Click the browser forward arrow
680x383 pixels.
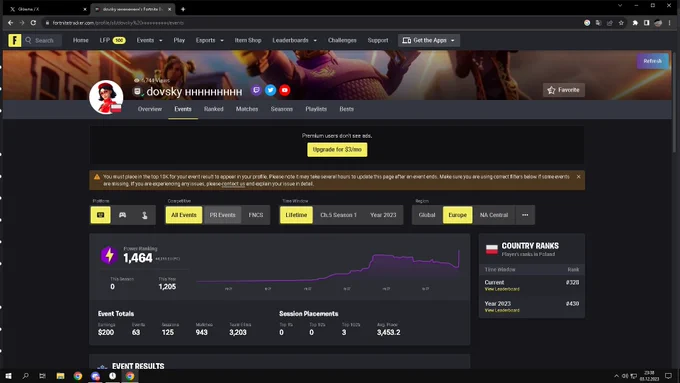click(x=22, y=23)
